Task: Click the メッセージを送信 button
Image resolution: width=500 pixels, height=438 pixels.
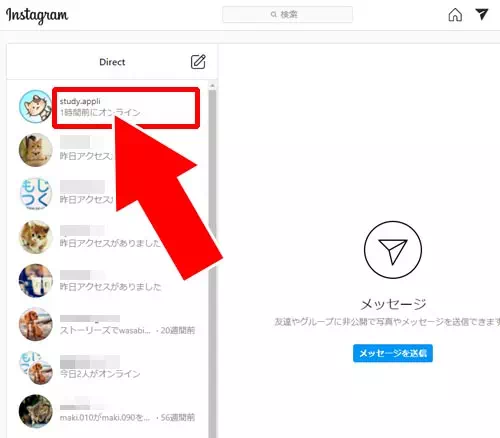Action: click(x=393, y=353)
